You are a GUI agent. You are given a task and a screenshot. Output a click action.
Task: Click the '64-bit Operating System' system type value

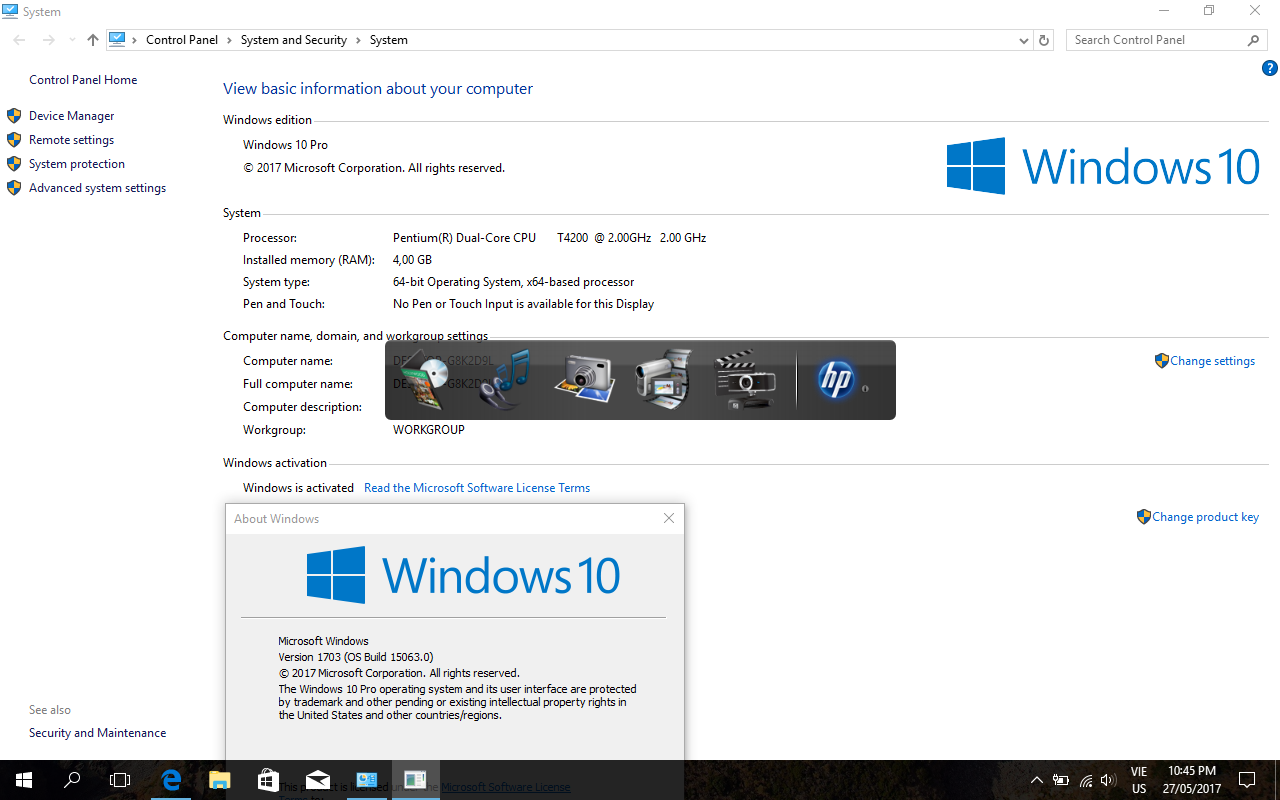point(513,282)
